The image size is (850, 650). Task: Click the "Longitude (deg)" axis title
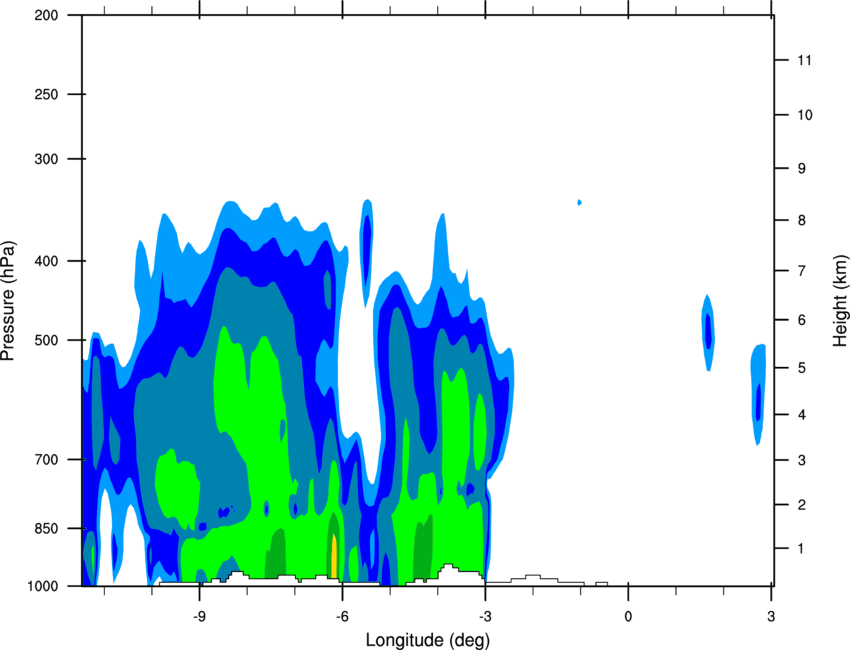coord(428,640)
